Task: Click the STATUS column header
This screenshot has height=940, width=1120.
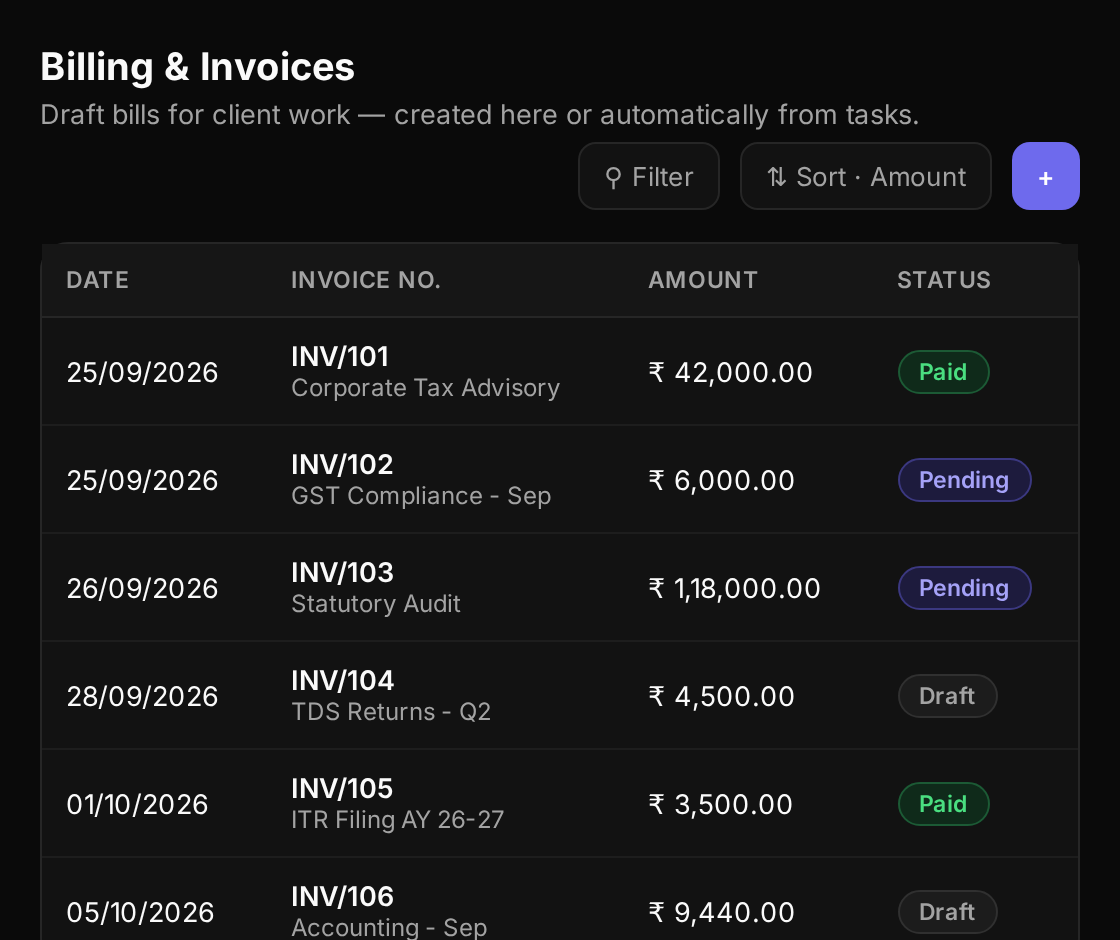Action: click(x=944, y=280)
